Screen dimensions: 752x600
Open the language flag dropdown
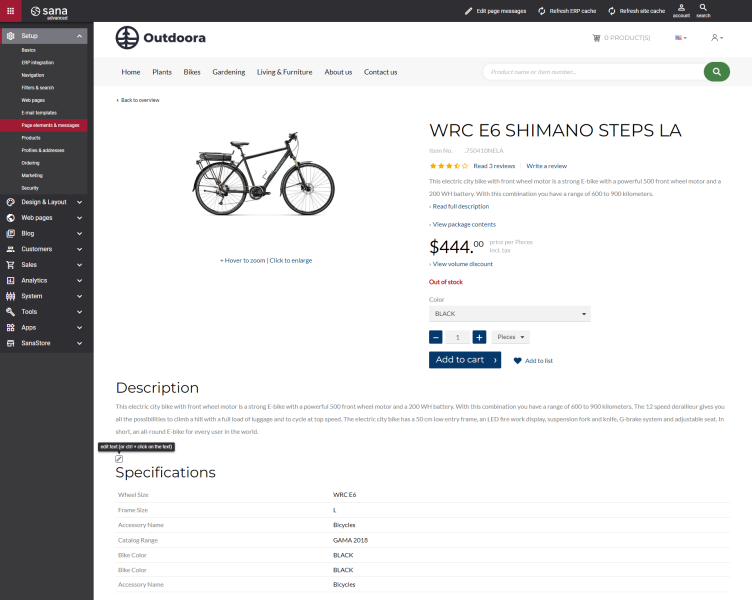click(x=681, y=37)
